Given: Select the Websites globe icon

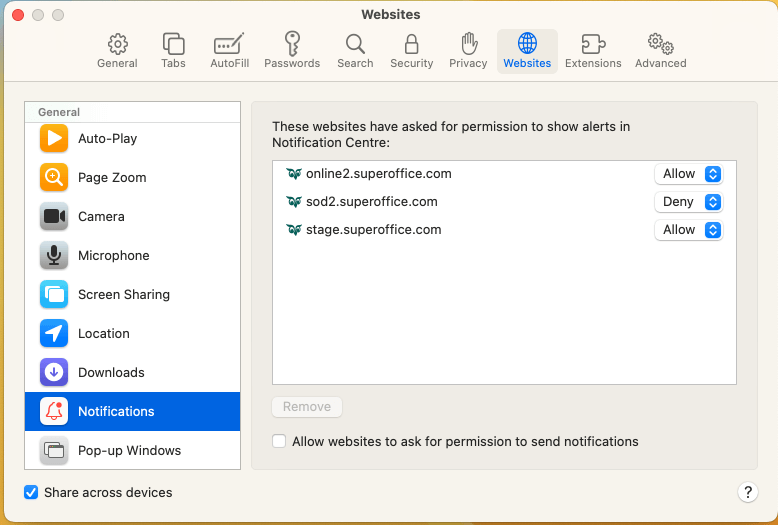Looking at the screenshot, I should click(527, 43).
